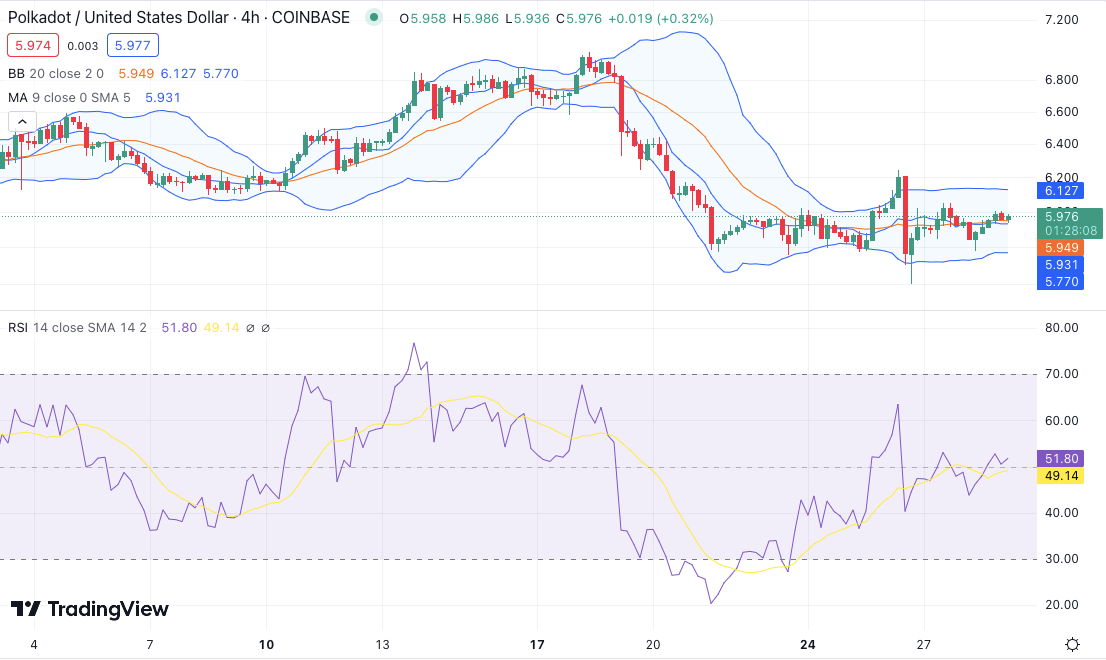Click the spread value 0.003
1106x660 pixels.
point(83,46)
